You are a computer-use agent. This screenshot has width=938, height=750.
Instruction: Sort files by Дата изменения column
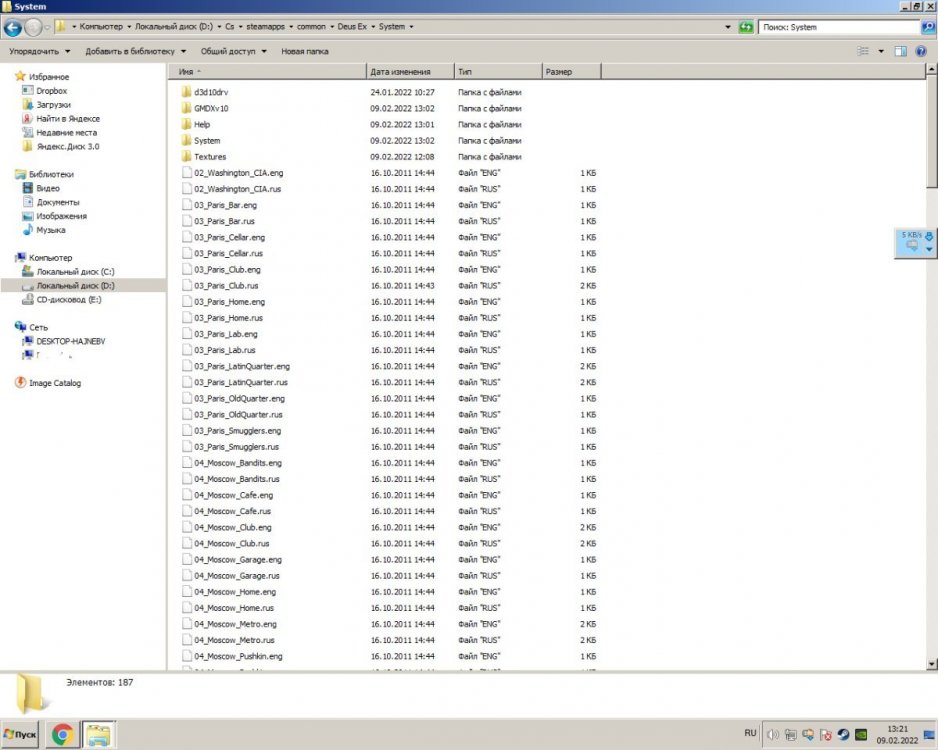tap(400, 72)
